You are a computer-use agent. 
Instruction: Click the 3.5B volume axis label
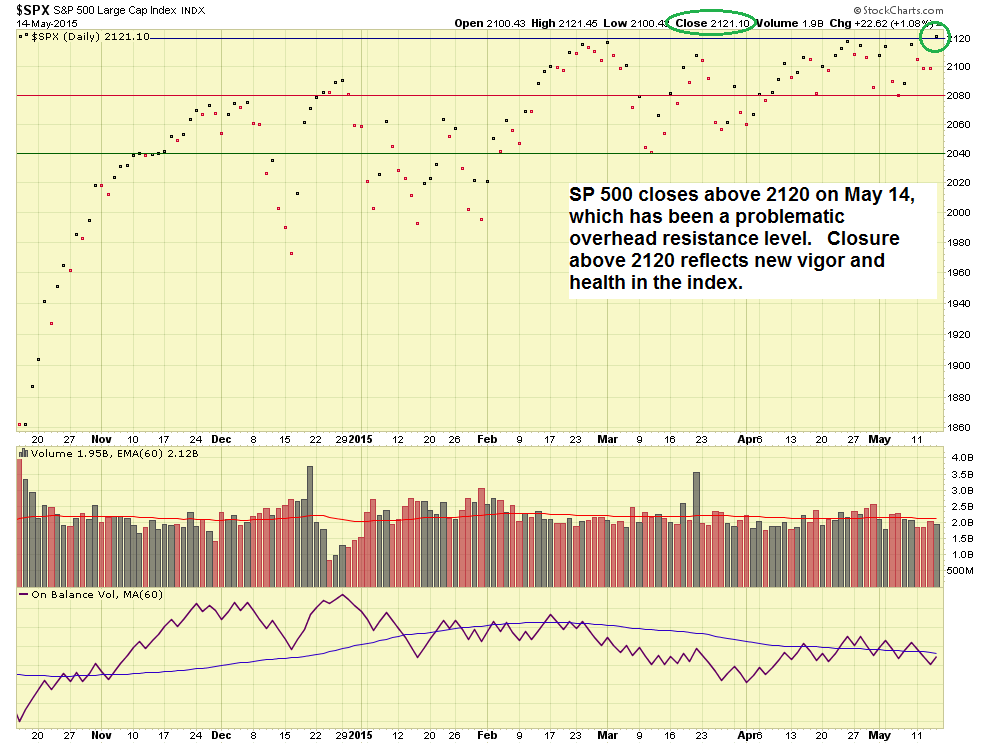pos(962,474)
